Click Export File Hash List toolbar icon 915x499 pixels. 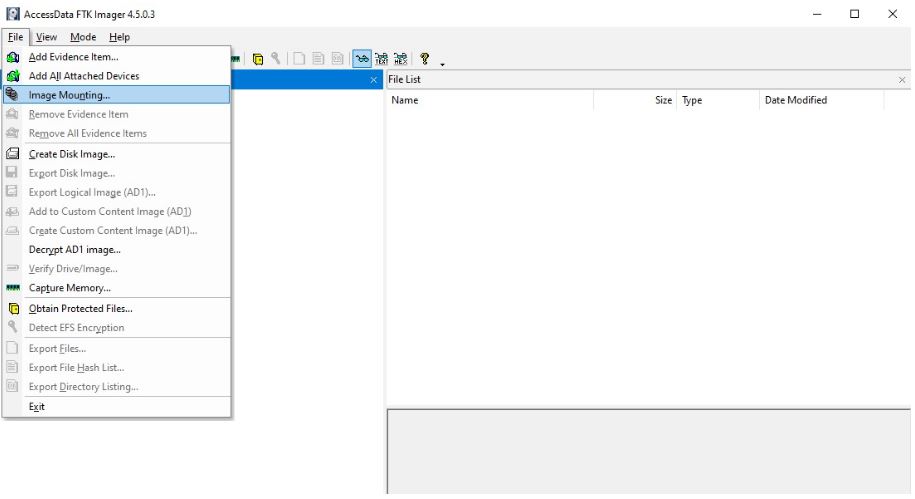(x=318, y=58)
